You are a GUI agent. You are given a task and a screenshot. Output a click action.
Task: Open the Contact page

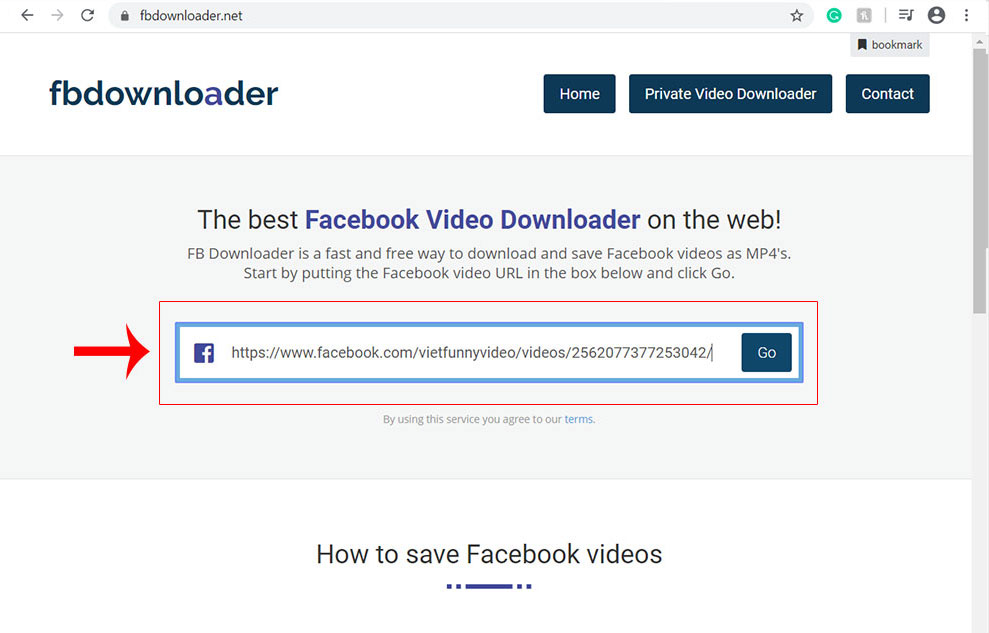pos(887,94)
